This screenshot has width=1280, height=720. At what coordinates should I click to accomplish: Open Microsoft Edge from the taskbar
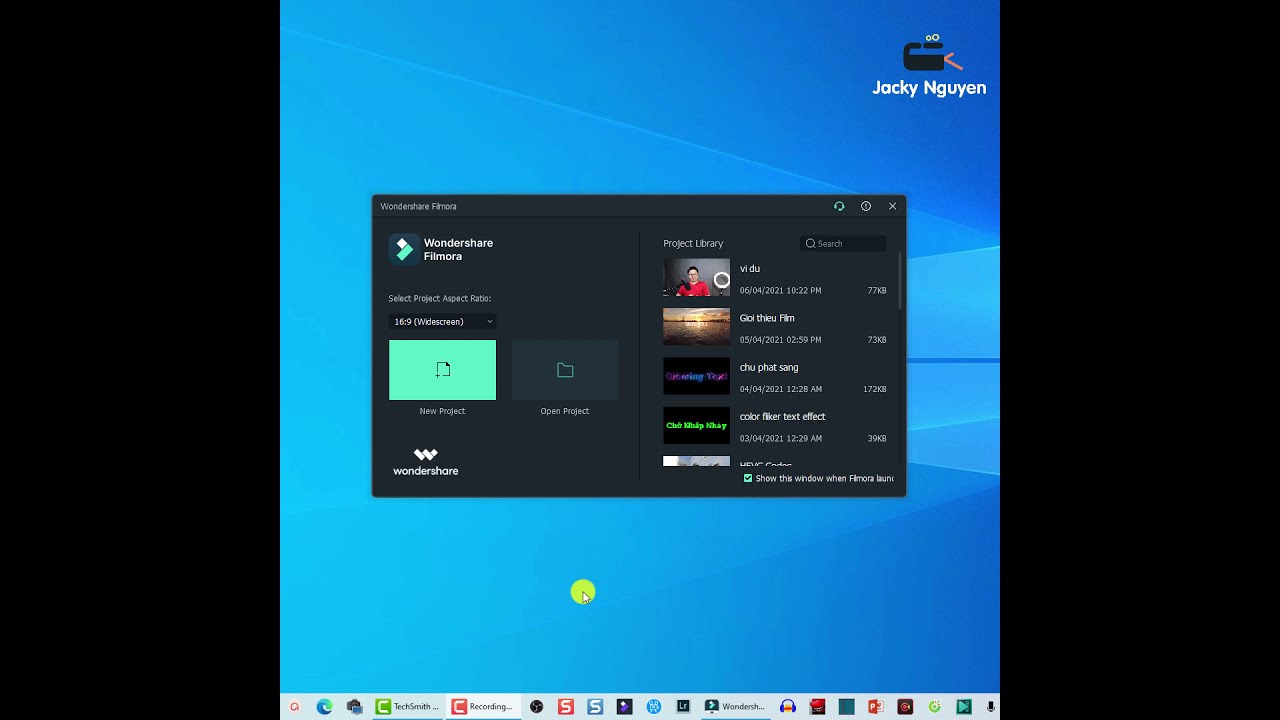pyautogui.click(x=324, y=706)
